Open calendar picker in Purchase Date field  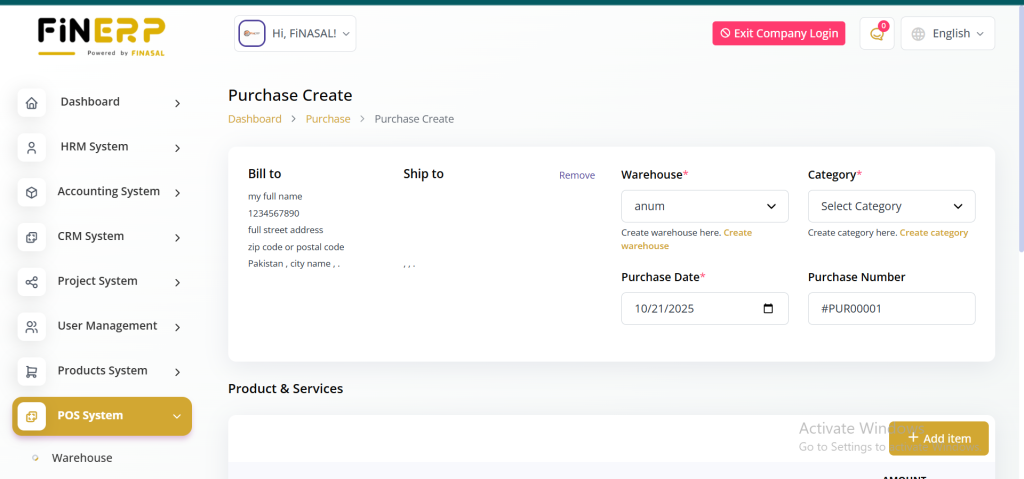768,309
